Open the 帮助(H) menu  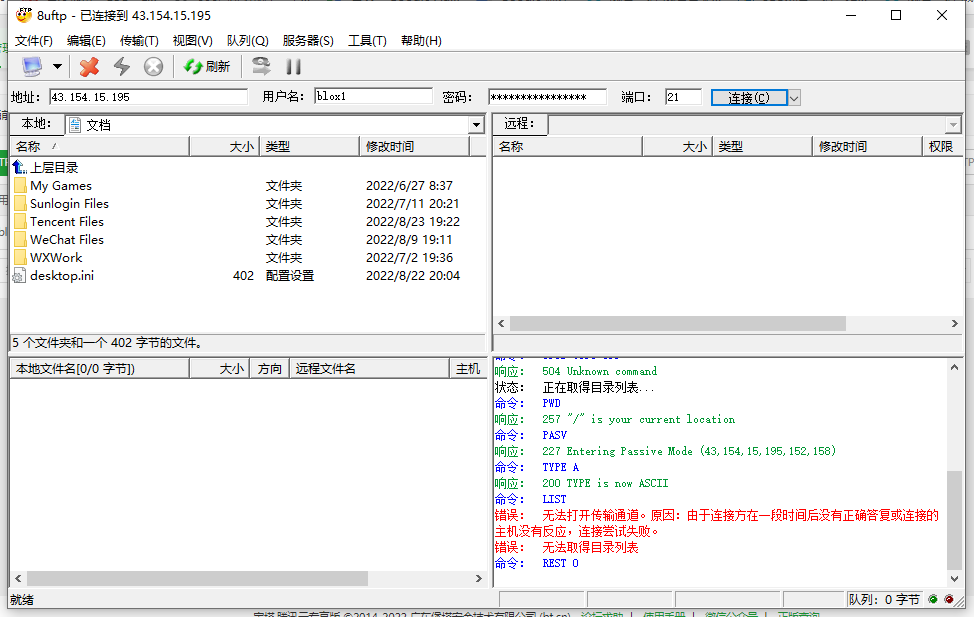coord(421,40)
